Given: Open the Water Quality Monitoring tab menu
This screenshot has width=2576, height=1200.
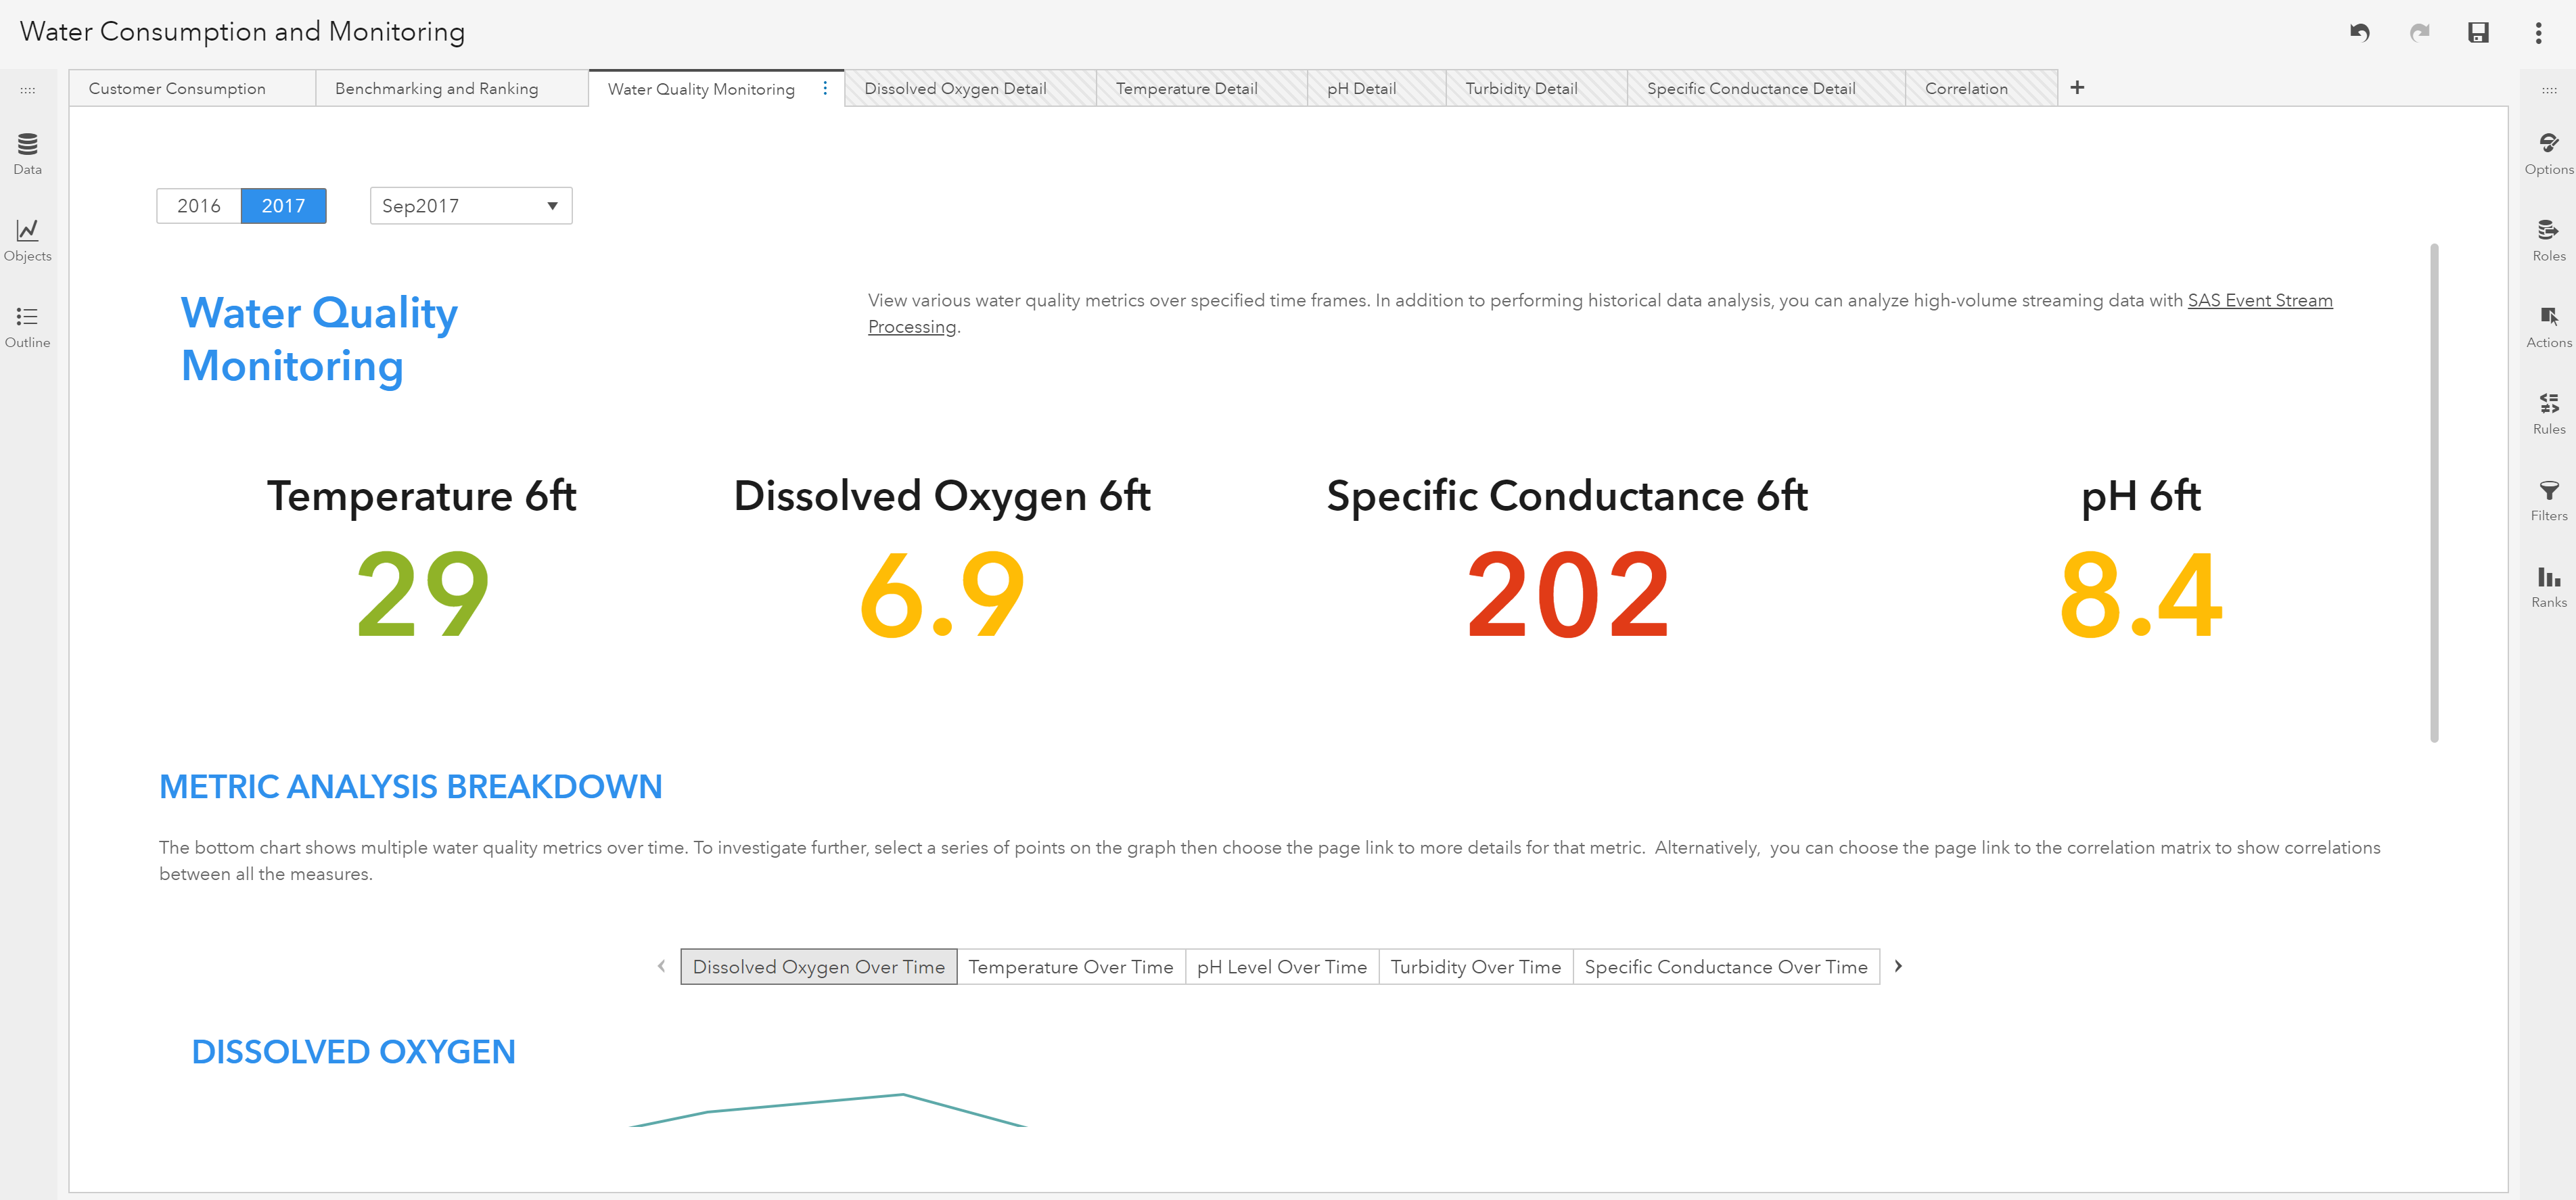Looking at the screenshot, I should [x=825, y=88].
